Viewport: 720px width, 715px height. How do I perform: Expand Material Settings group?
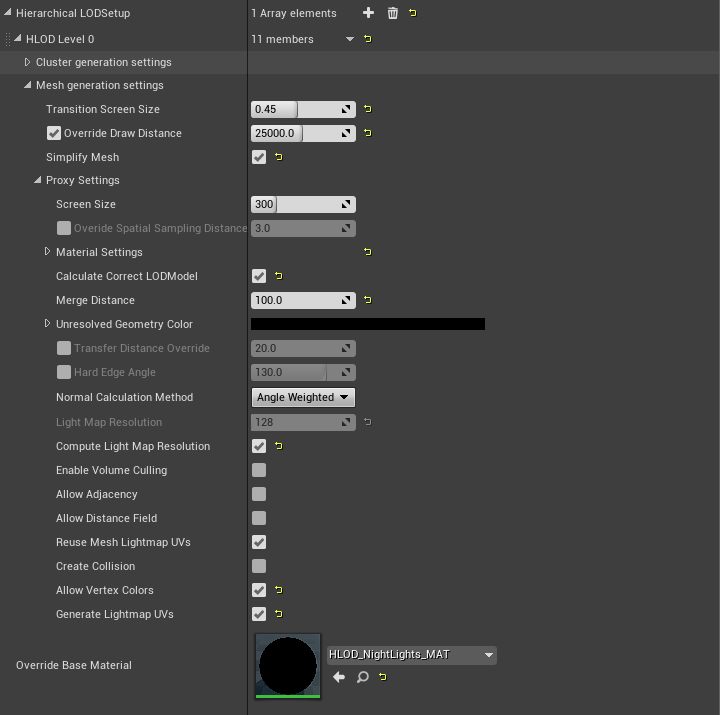point(48,252)
